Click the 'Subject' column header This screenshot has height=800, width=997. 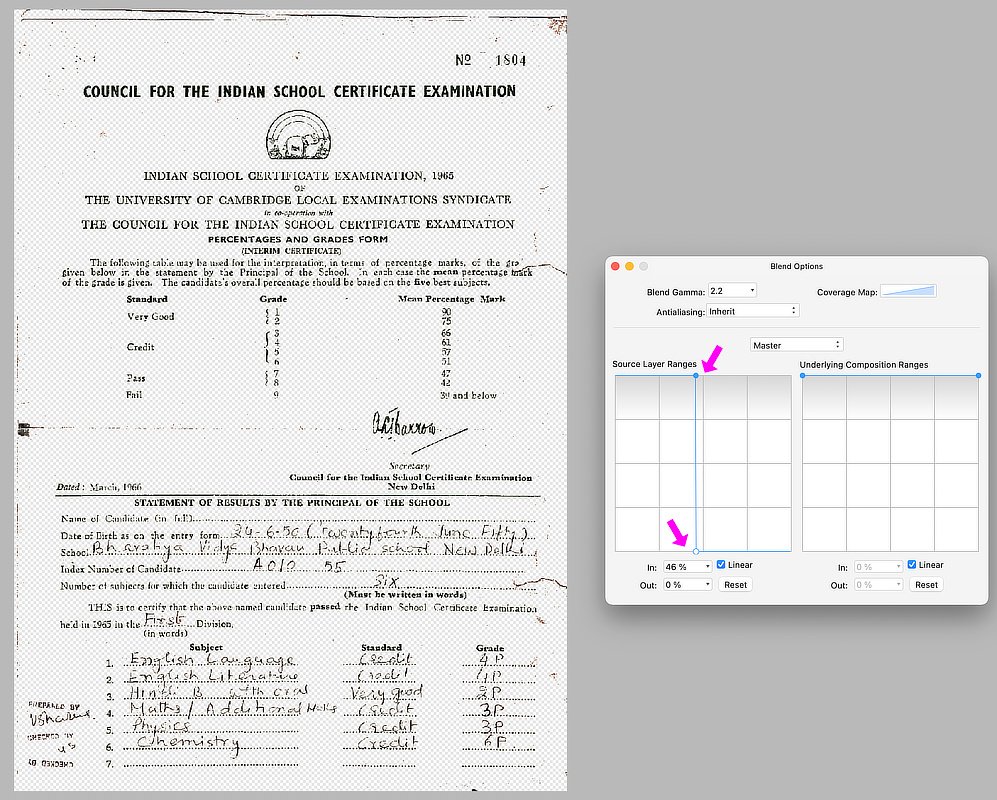tap(205, 647)
